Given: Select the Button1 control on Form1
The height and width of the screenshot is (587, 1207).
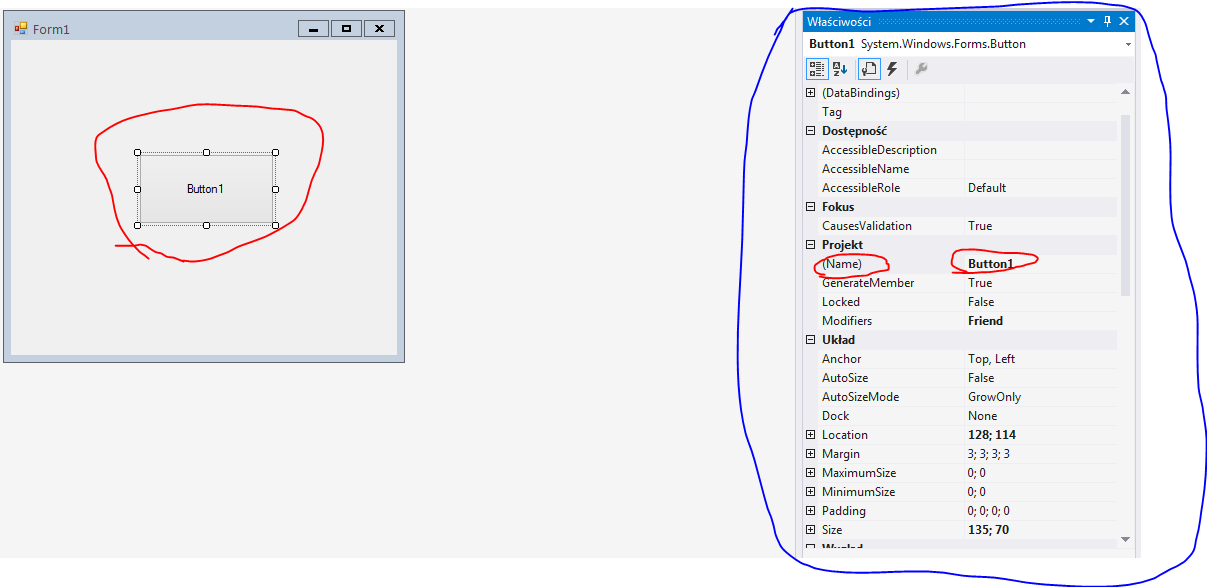Looking at the screenshot, I should coord(206,189).
